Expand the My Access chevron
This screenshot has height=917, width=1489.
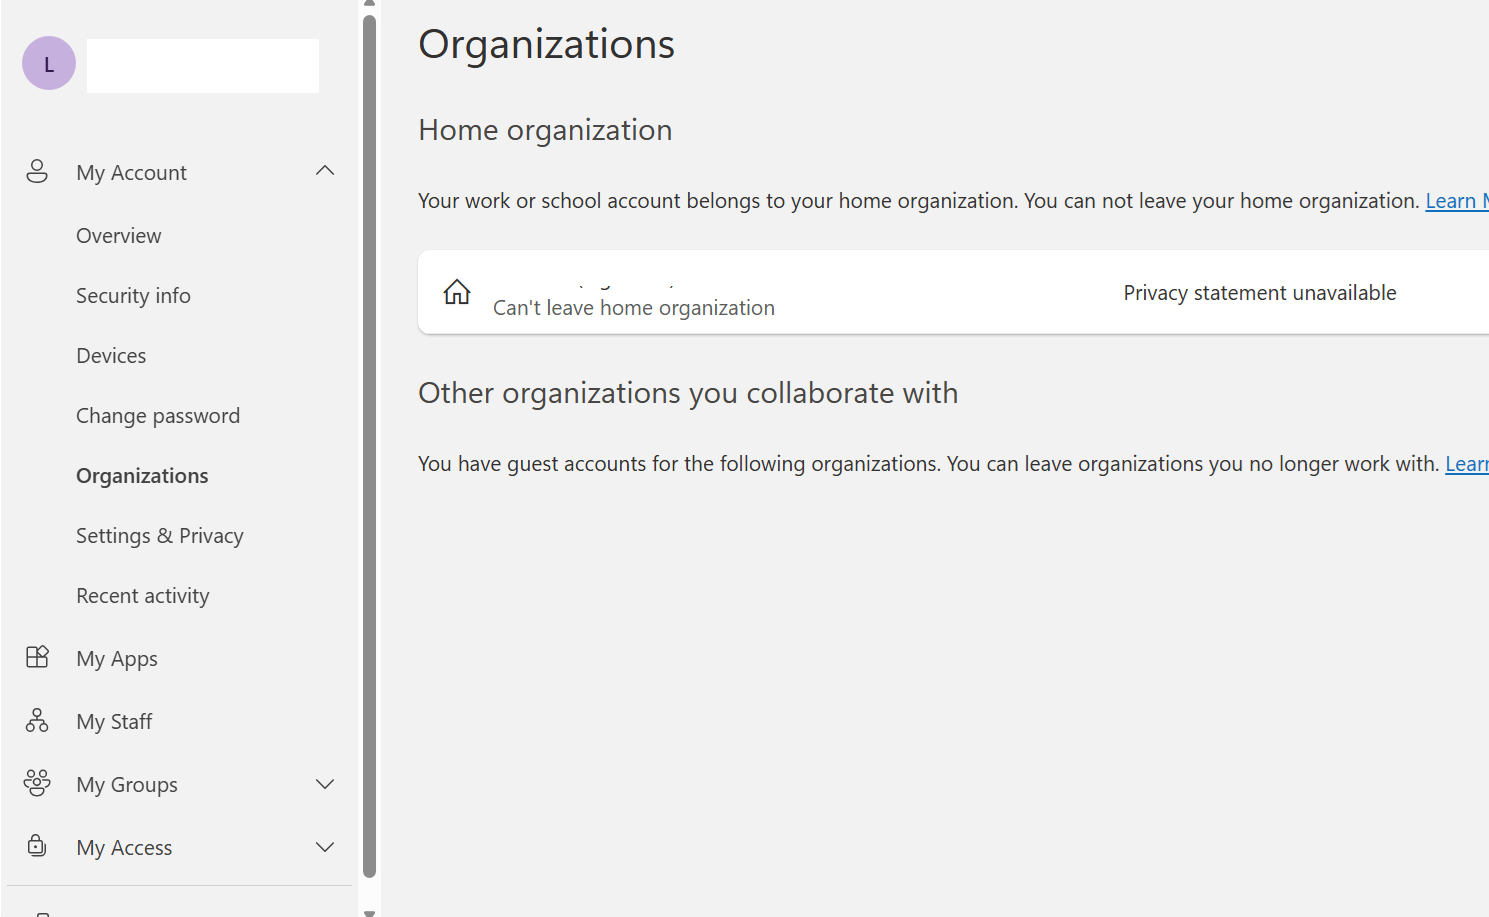click(325, 847)
